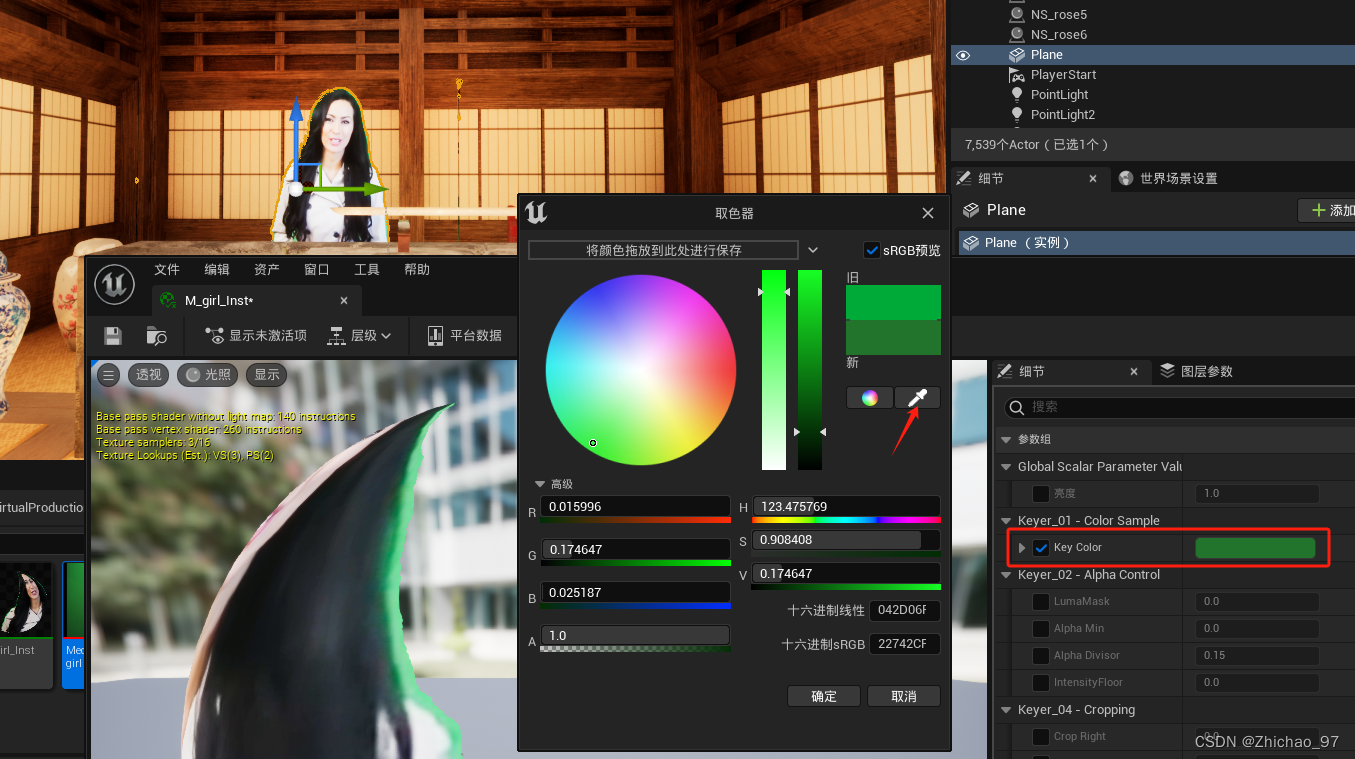Click the NS_rose6 actor icon in outliner

tap(1017, 35)
